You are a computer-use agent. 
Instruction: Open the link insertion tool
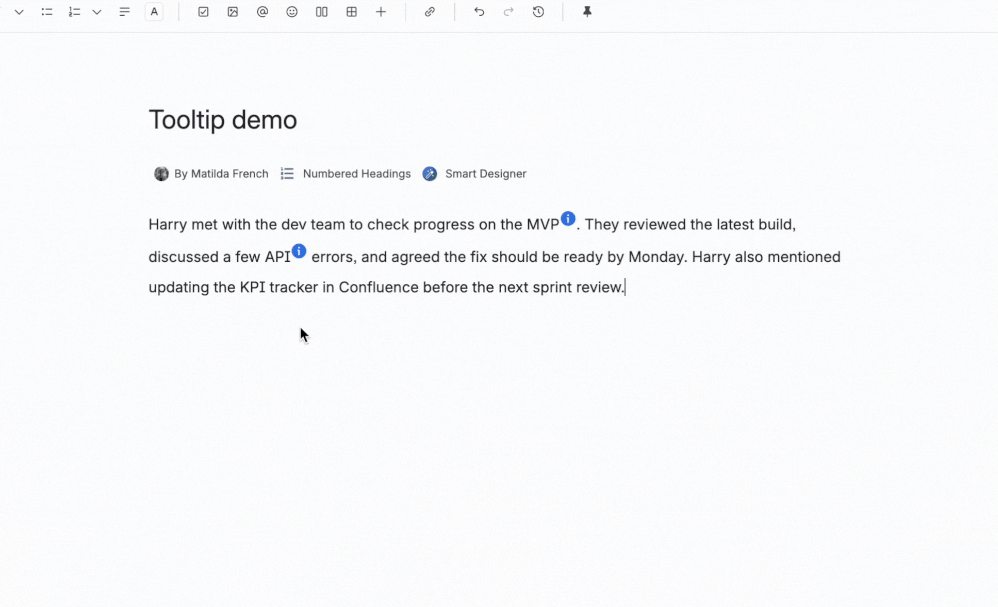point(430,11)
